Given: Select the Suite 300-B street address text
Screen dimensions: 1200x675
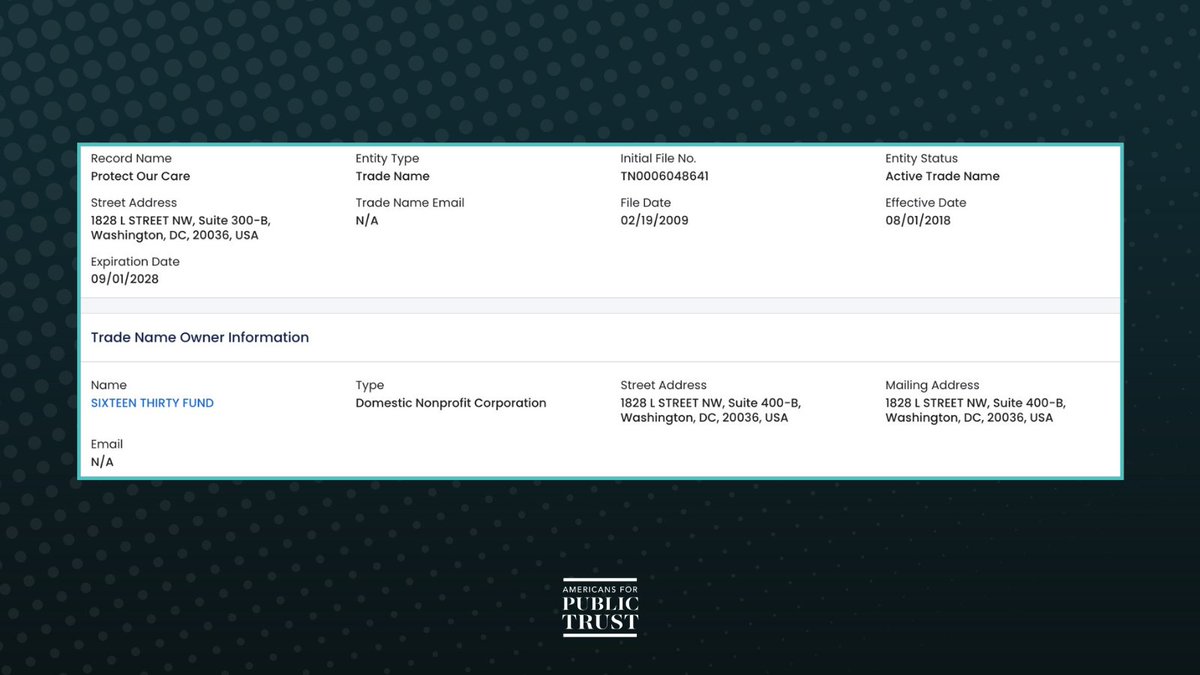Looking at the screenshot, I should [180, 228].
